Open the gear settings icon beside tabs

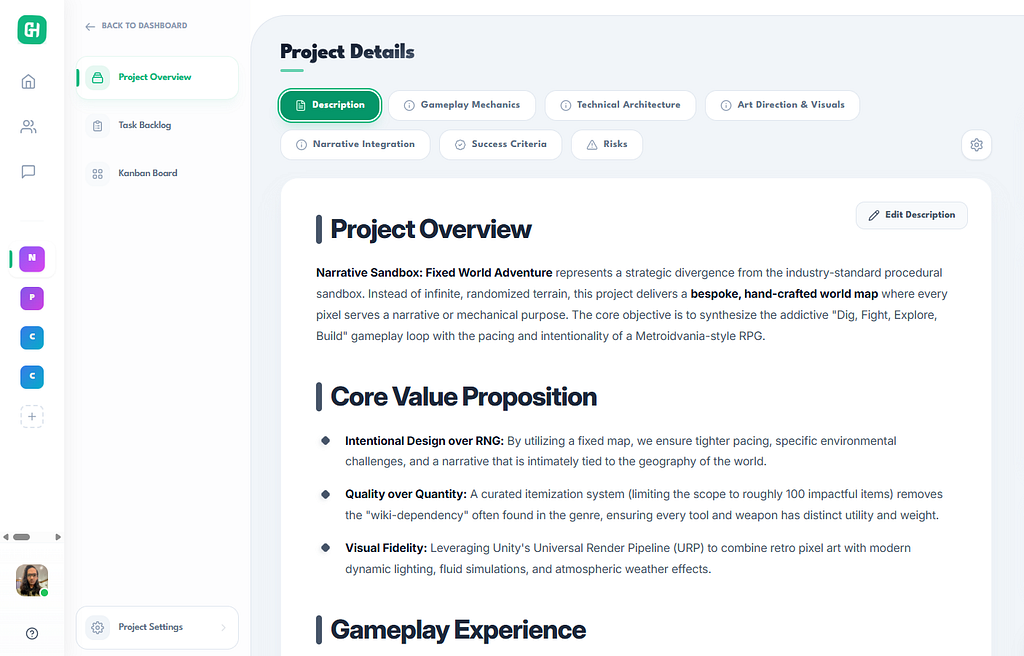976,144
